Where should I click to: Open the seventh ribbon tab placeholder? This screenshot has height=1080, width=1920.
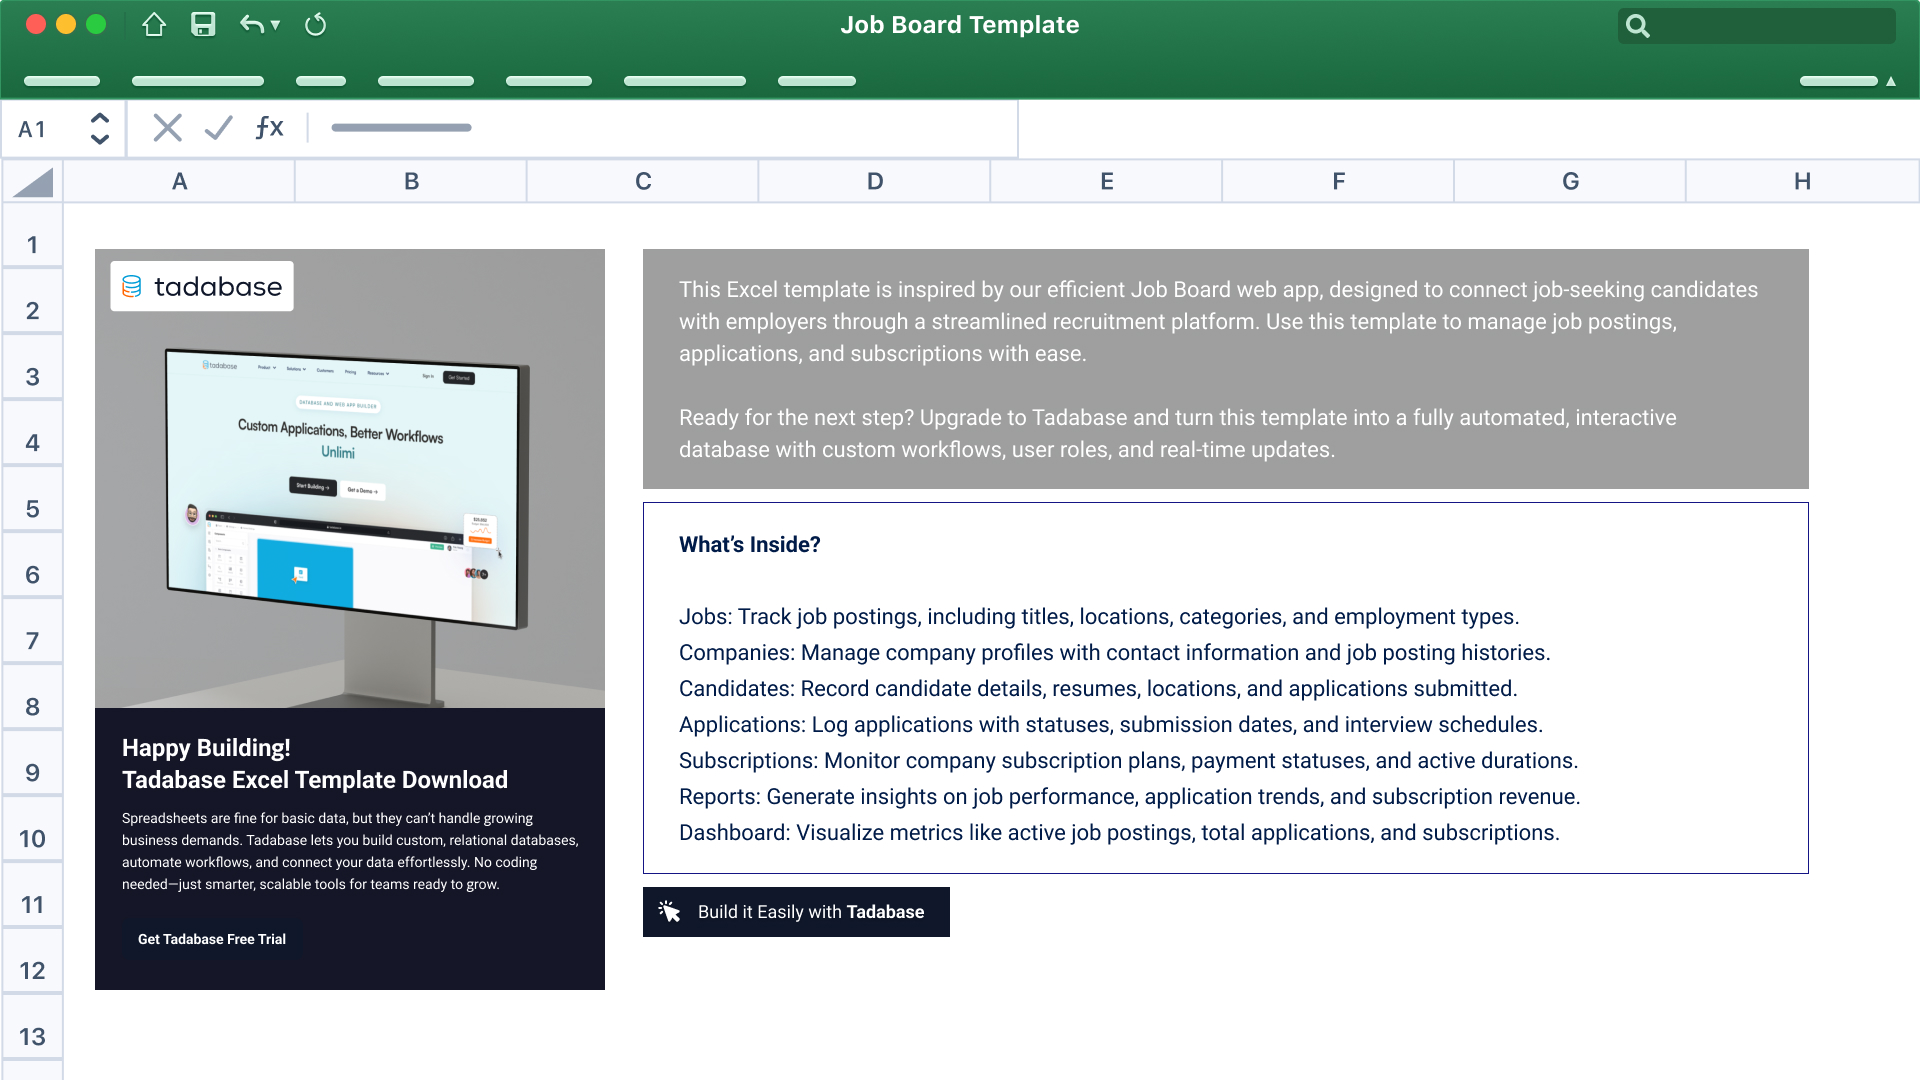(817, 81)
